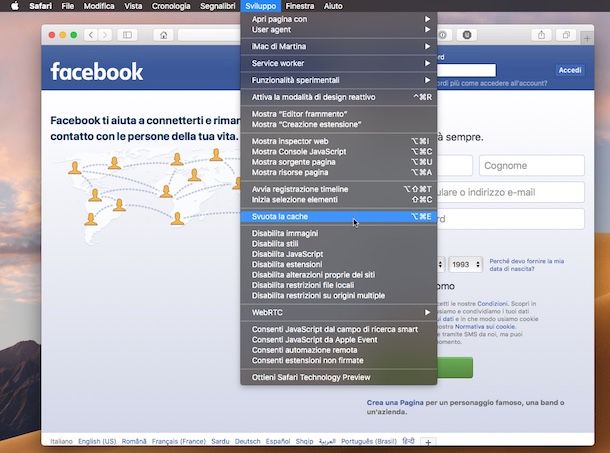Viewport: 610px width, 453px height.
Task: Click the shield extension icon in toolbar
Action: pyautogui.click(x=467, y=35)
